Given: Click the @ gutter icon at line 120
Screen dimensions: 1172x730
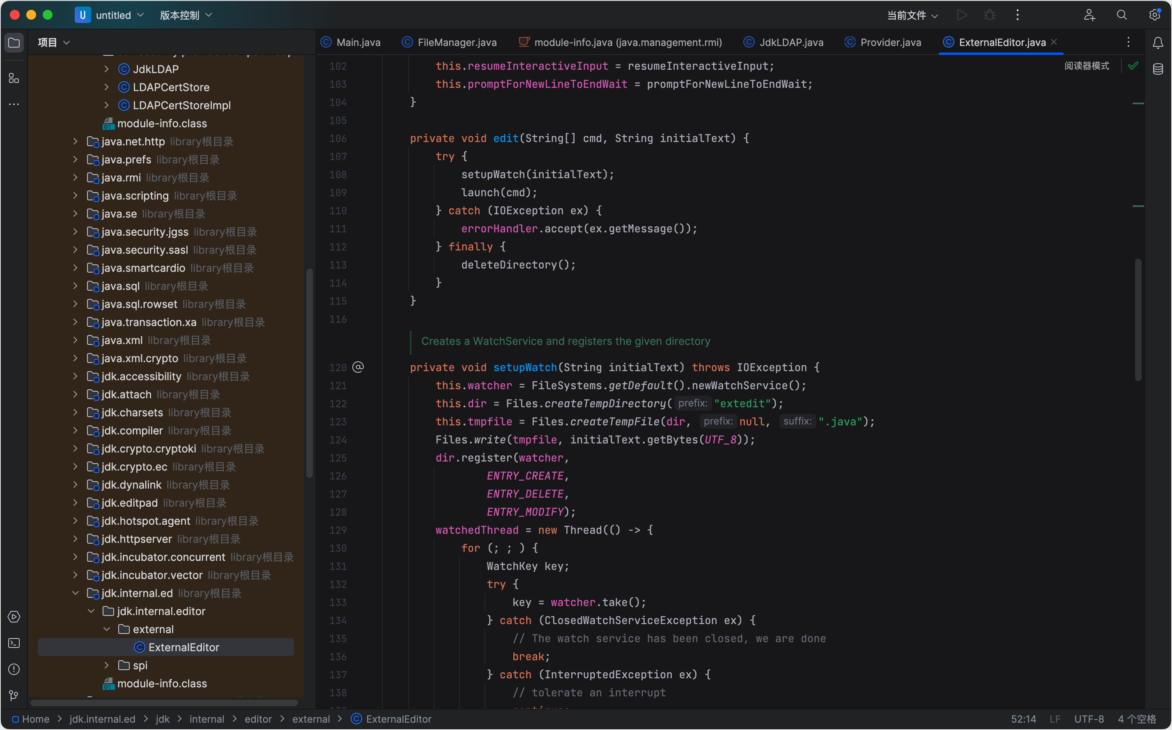Looking at the screenshot, I should click(358, 367).
